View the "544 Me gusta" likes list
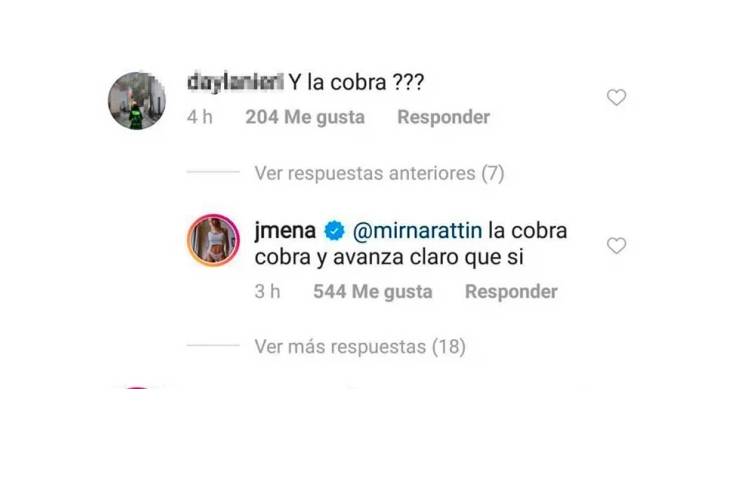The width and height of the screenshot is (745, 483). 372,292
